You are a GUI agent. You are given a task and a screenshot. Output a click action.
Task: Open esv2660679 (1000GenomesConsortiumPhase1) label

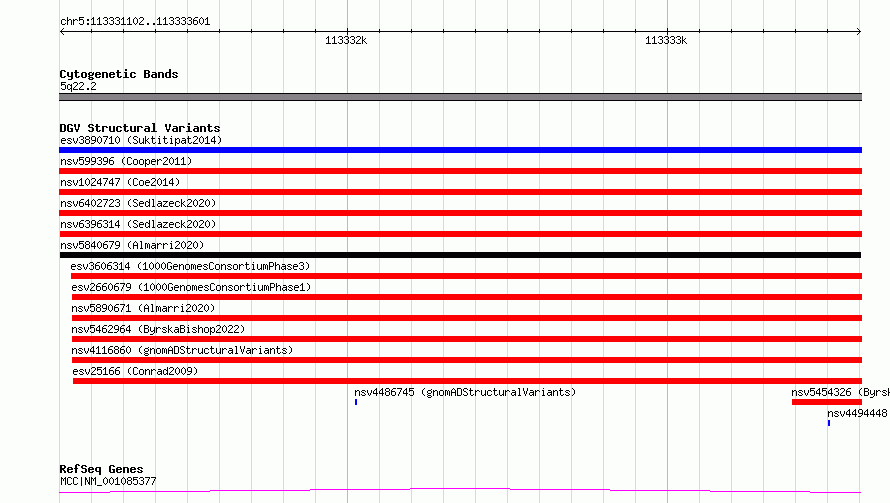(191, 287)
